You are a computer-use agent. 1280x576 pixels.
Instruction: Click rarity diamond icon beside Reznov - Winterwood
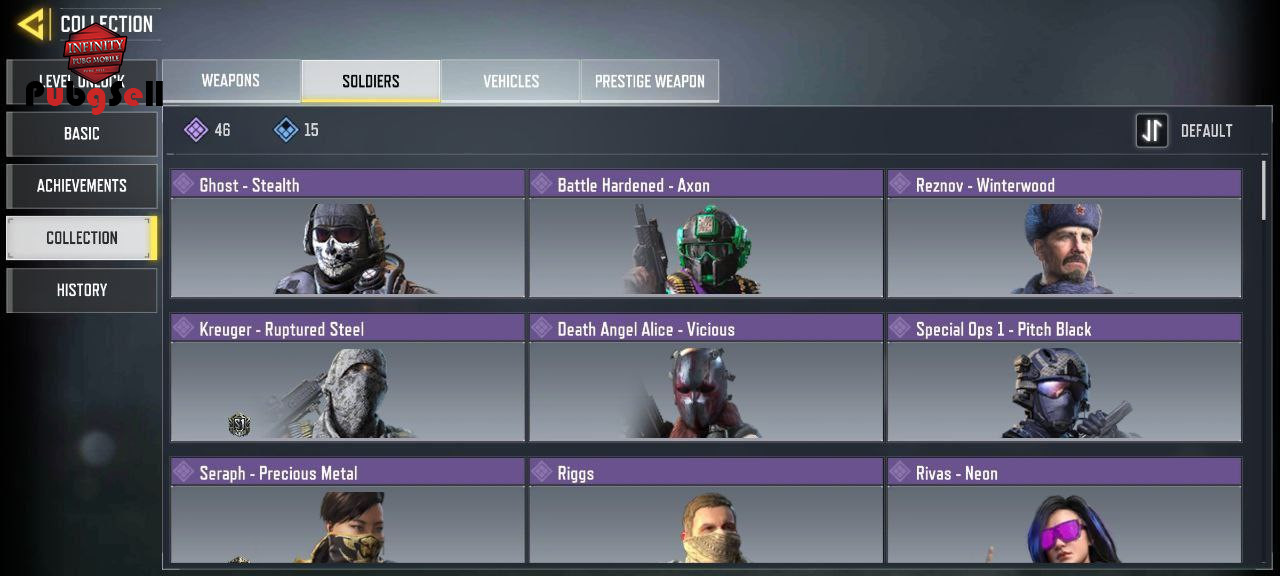900,184
